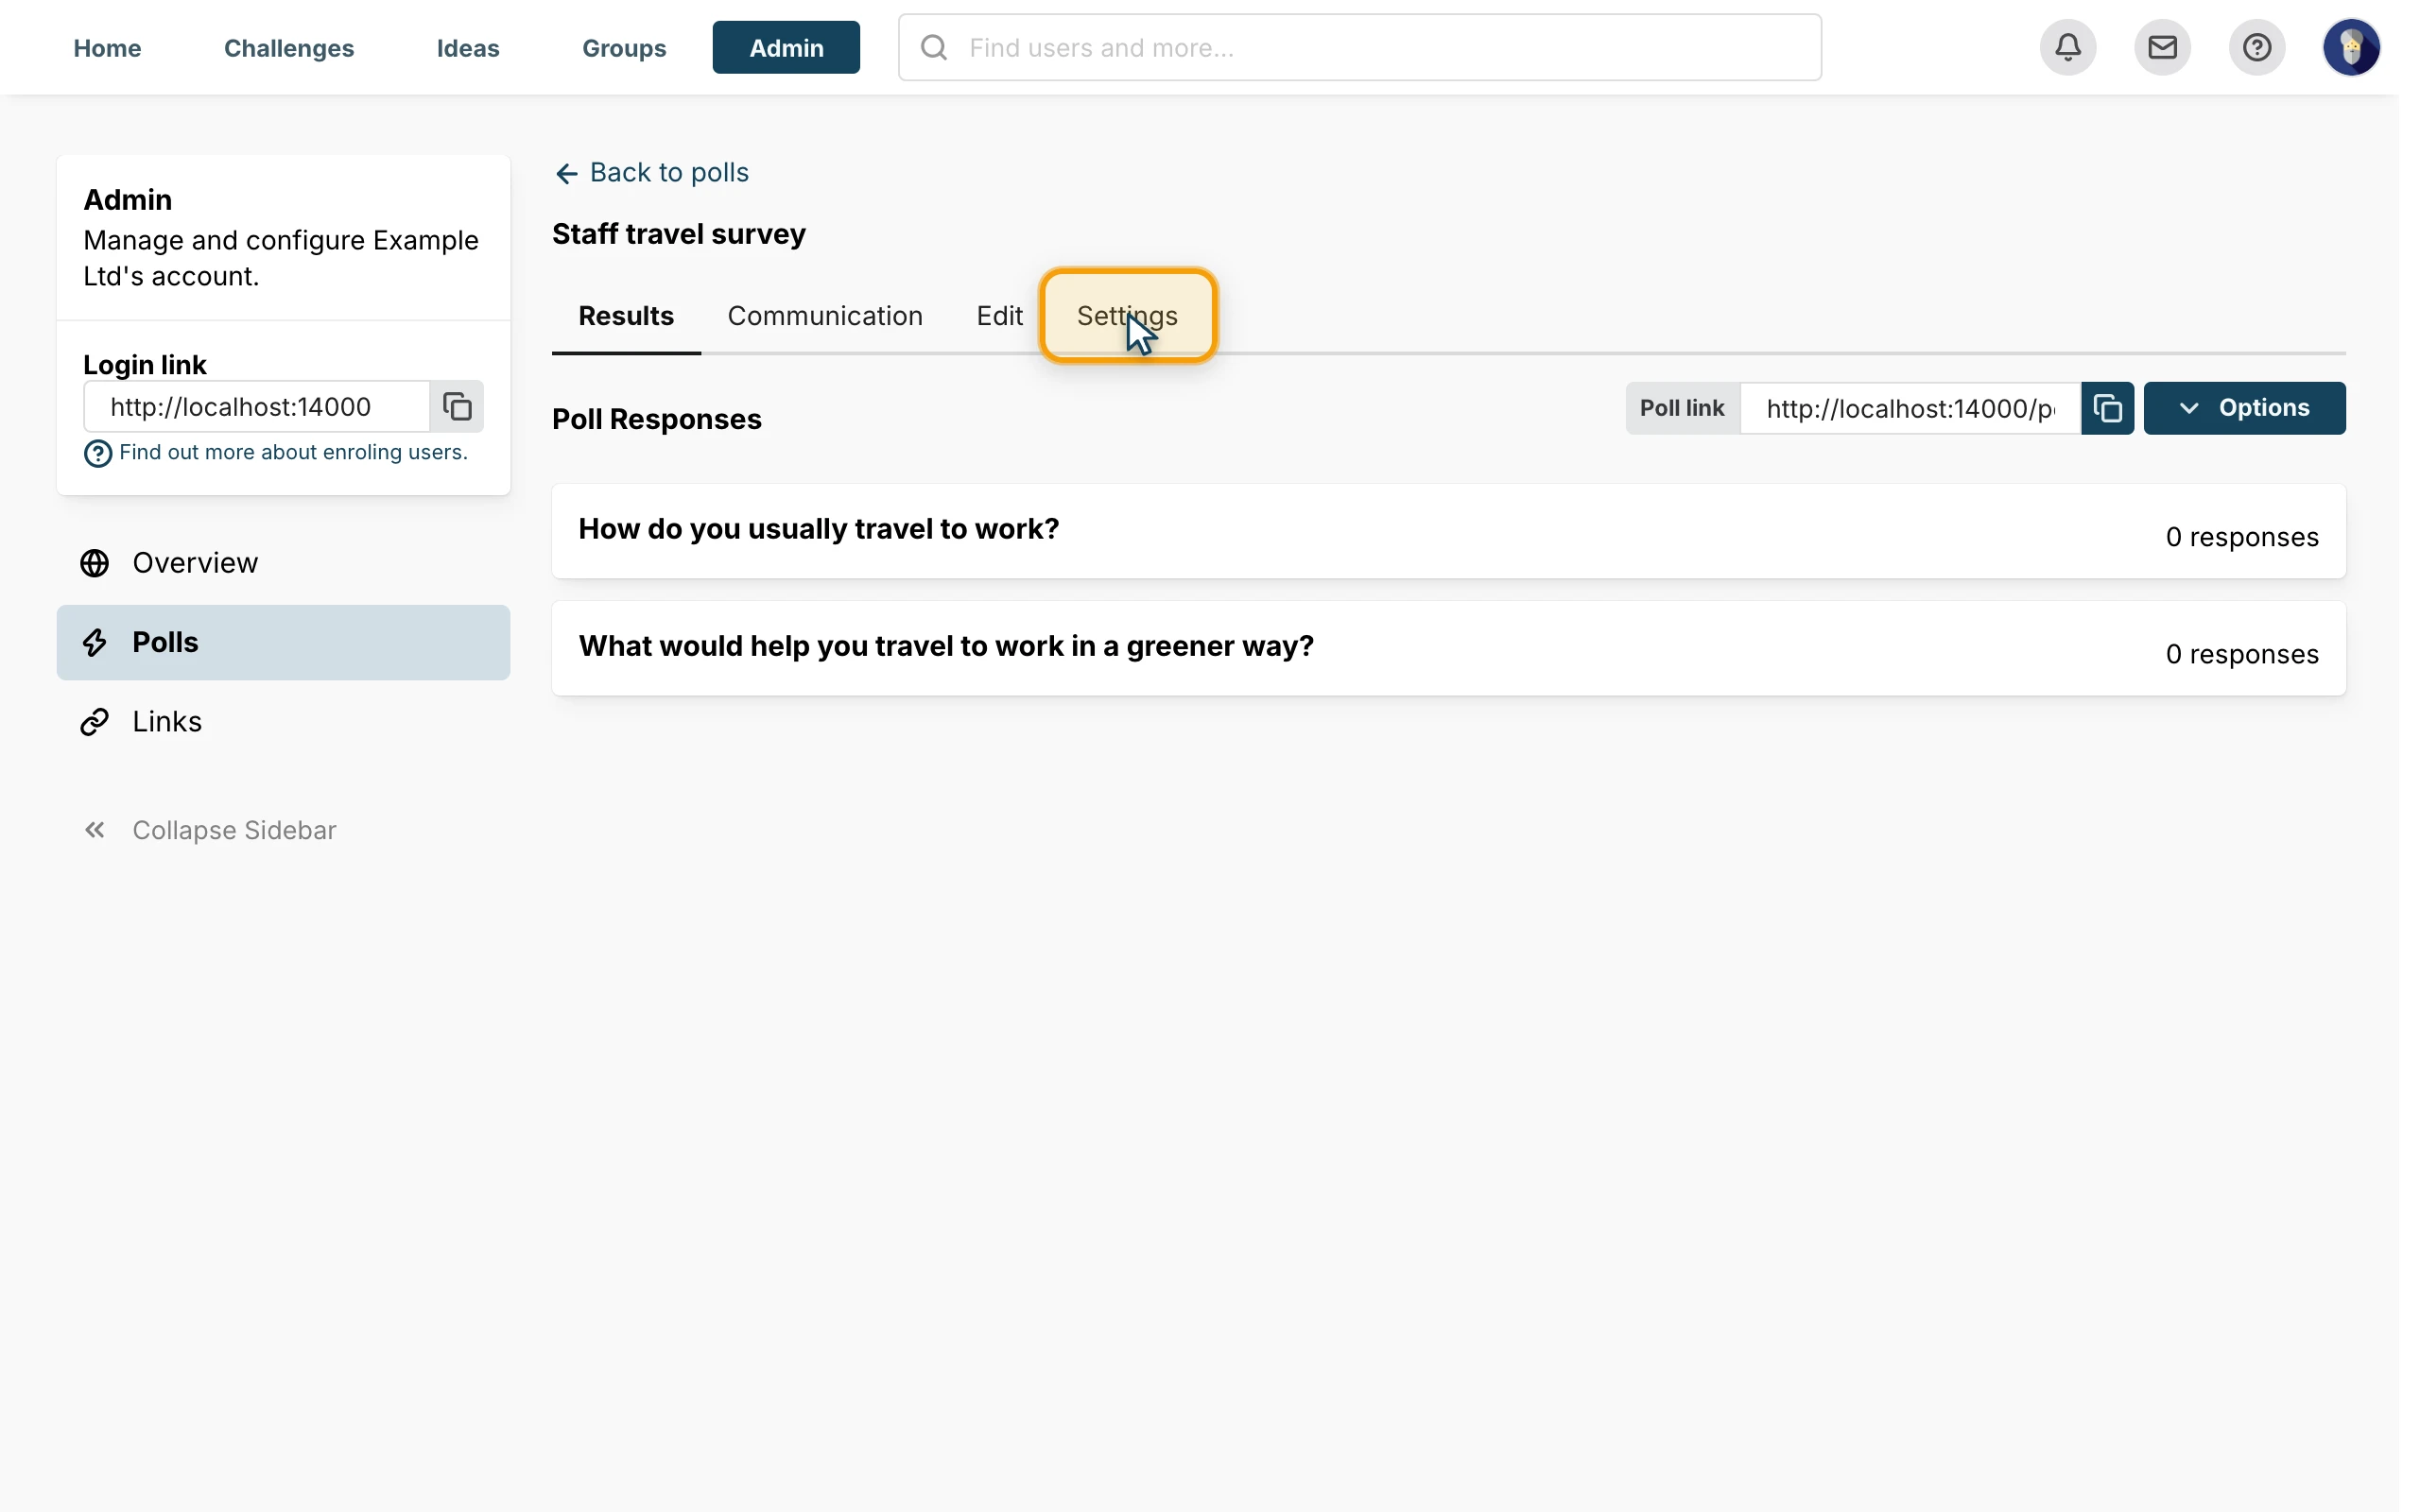Click the Polls lightning bolt icon
The height and width of the screenshot is (1512, 2420).
tap(95, 642)
